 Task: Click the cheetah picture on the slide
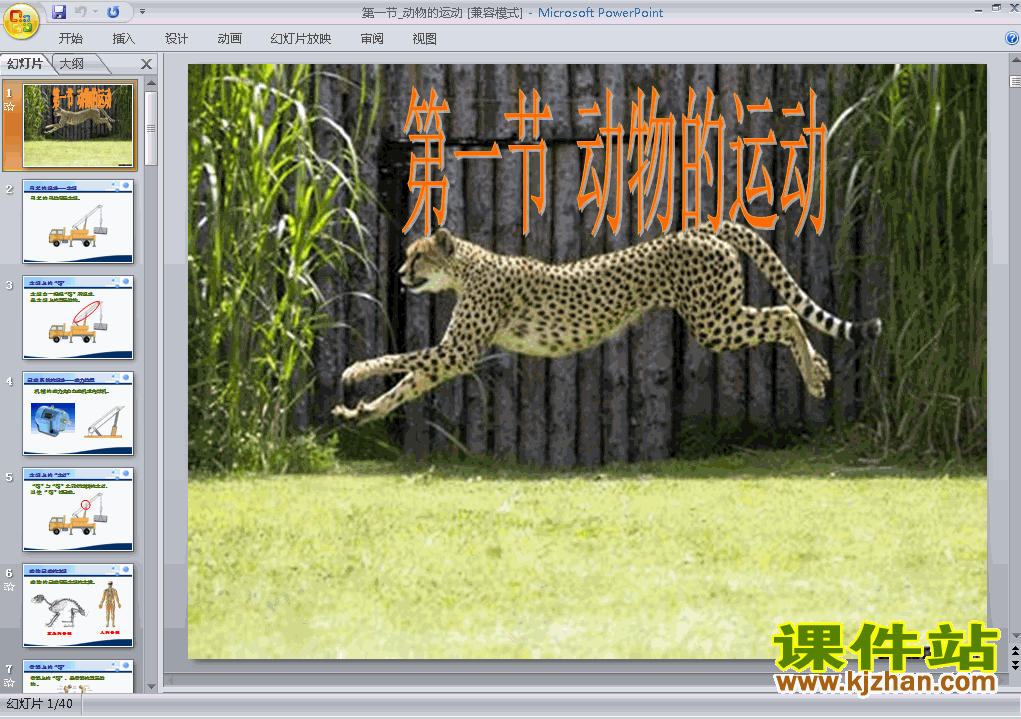pos(606,321)
